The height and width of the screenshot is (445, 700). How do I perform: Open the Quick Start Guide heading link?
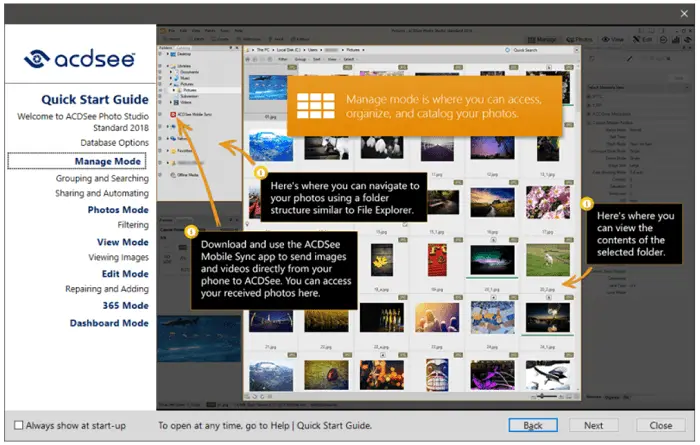(95, 100)
